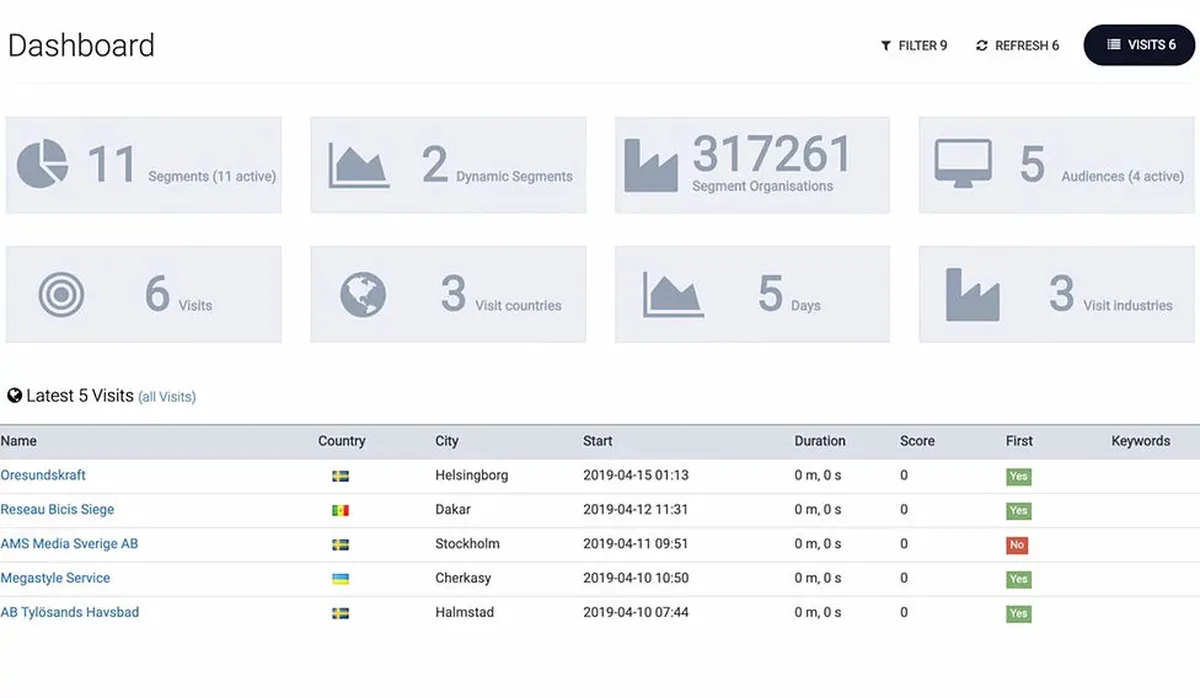
Task: Open the AMS Media Sverige AB link
Action: pos(69,544)
